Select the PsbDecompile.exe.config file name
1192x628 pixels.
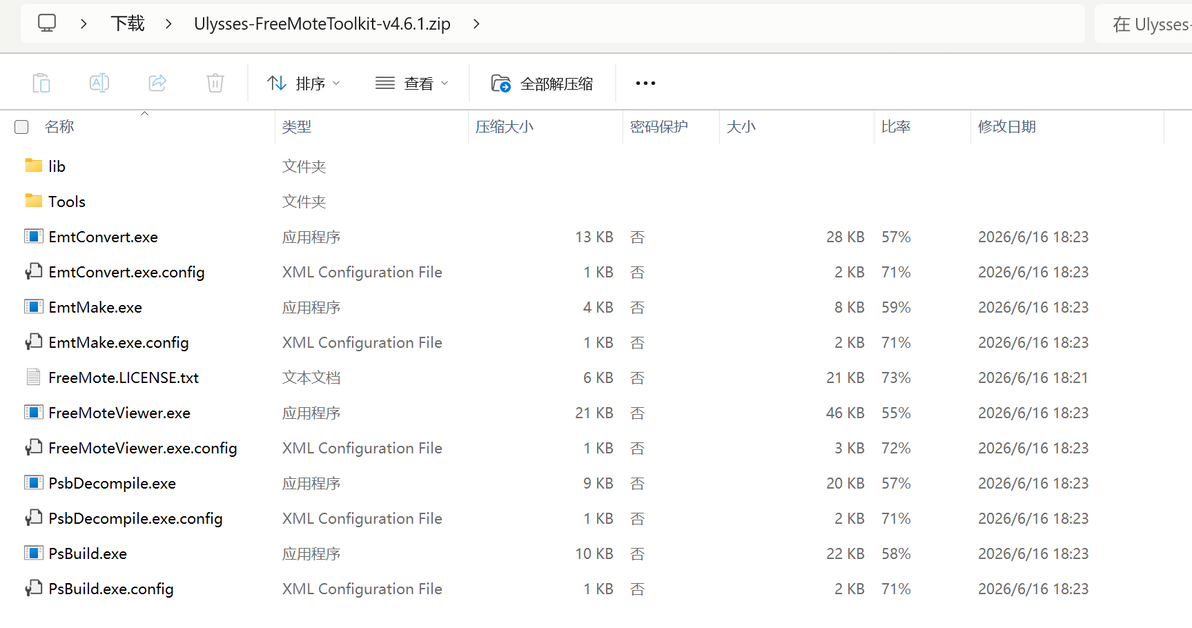click(x=135, y=519)
